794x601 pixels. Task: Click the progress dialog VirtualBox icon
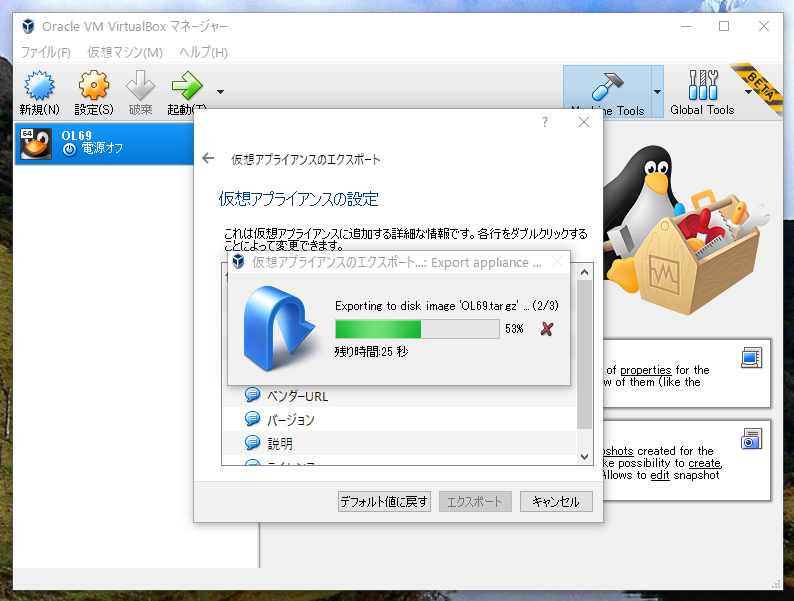pyautogui.click(x=238, y=262)
